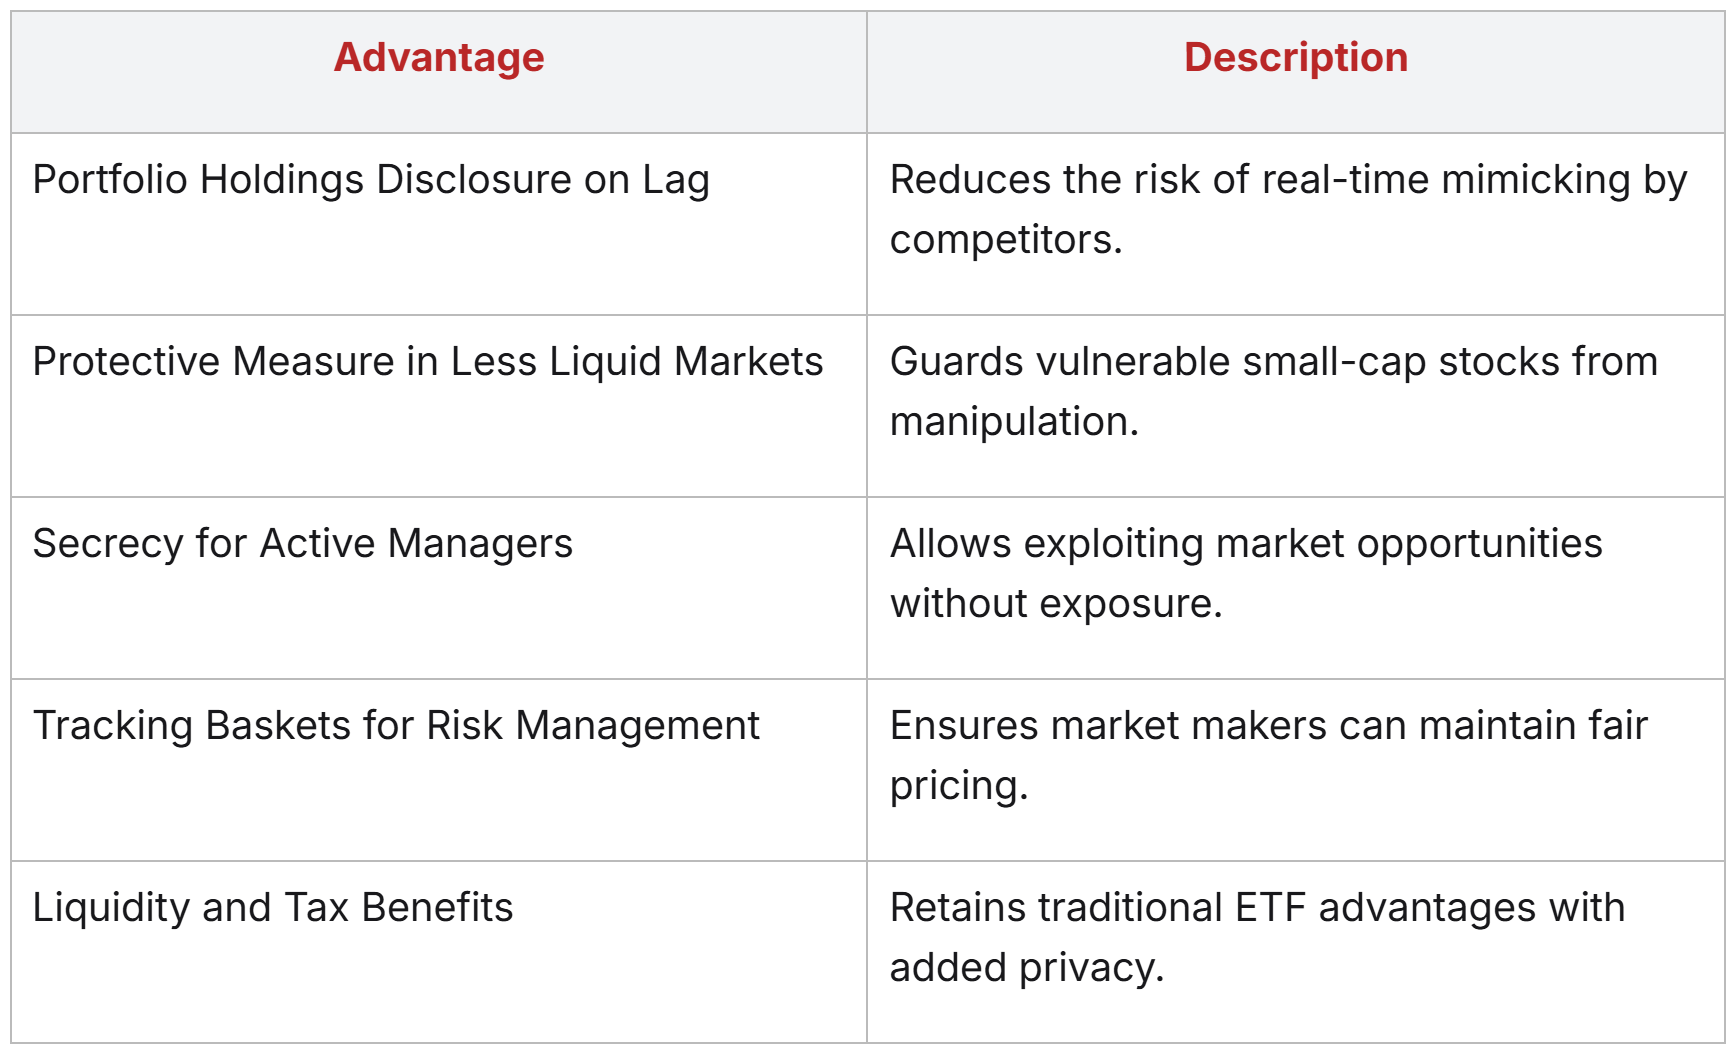Viewport: 1735px width, 1050px height.
Task: Select the Portfolio Holdings Disclosure on Lag cell
Action: tap(371, 180)
